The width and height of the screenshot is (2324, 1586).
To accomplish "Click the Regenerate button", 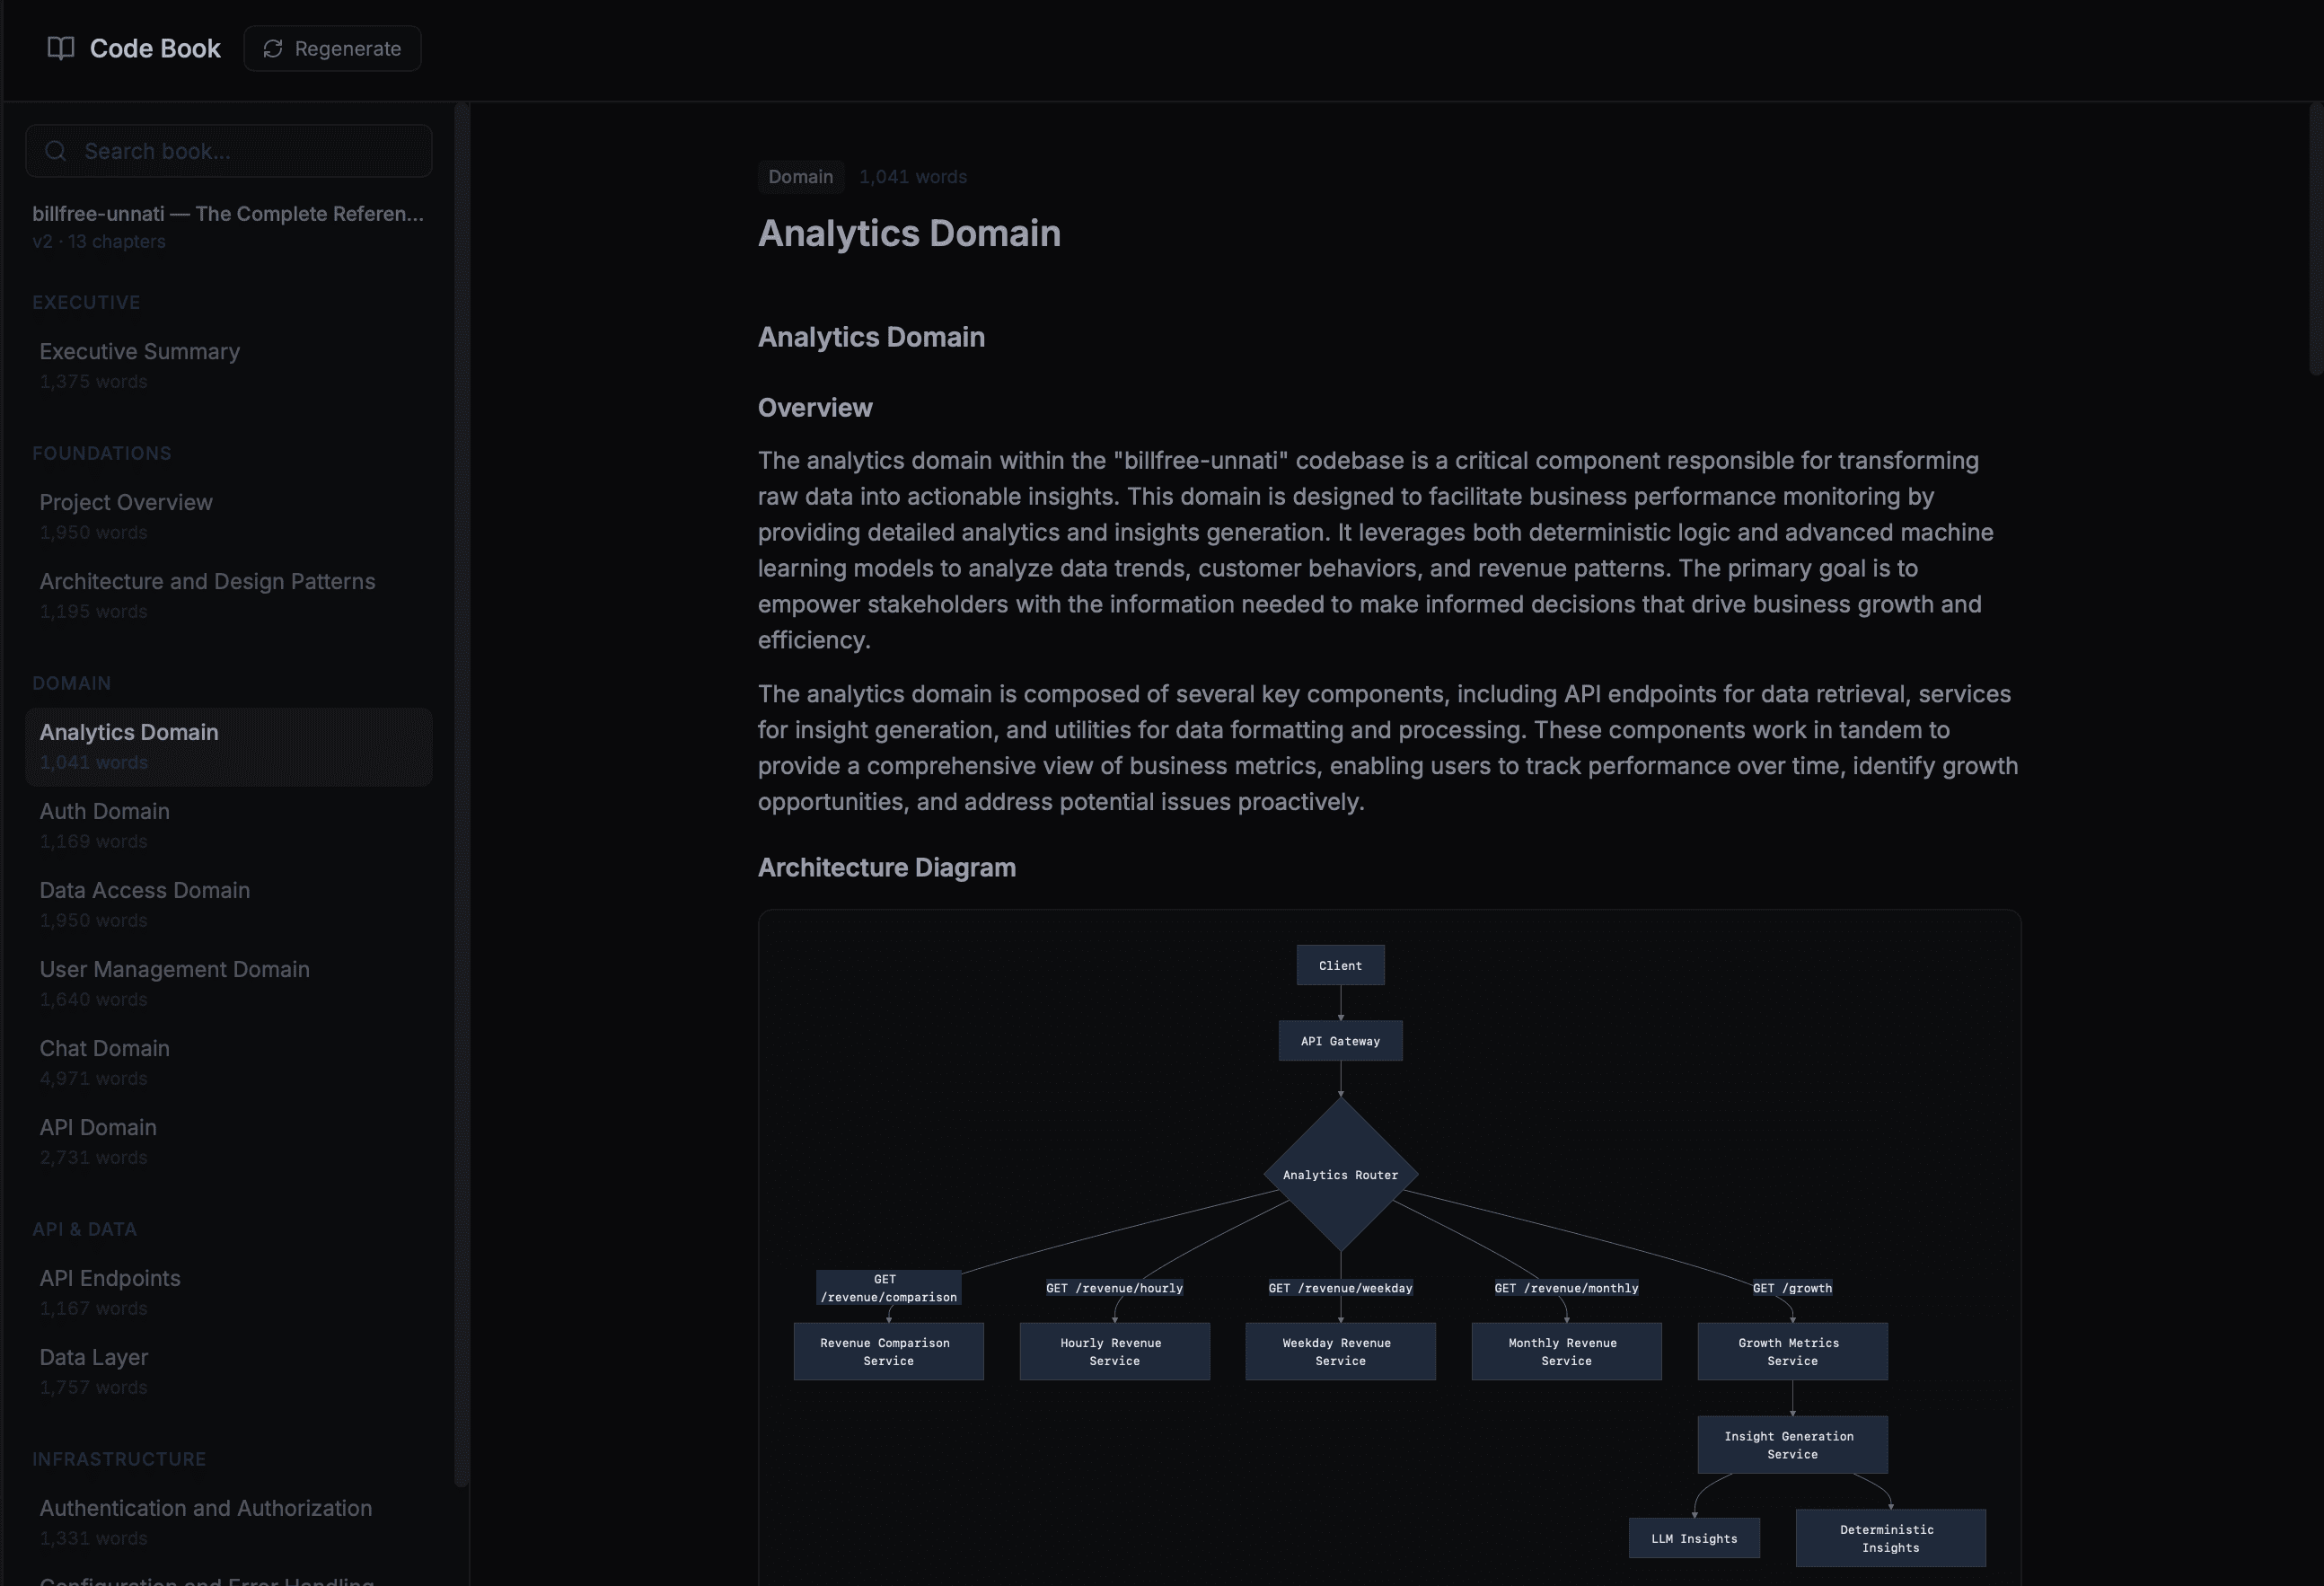I will 332,48.
